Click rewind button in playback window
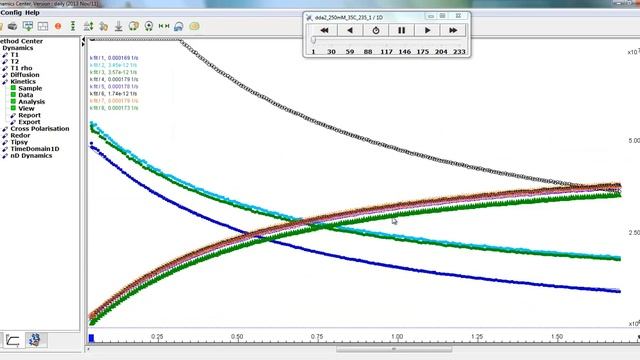 coord(324,30)
